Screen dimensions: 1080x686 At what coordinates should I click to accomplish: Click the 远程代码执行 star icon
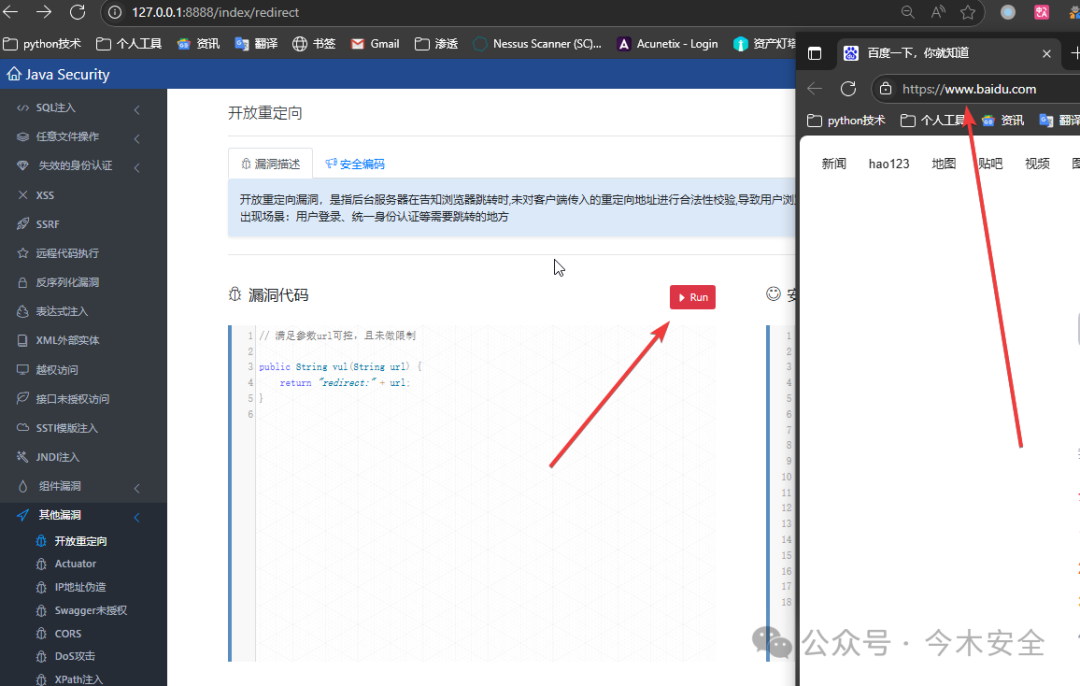click(x=23, y=253)
